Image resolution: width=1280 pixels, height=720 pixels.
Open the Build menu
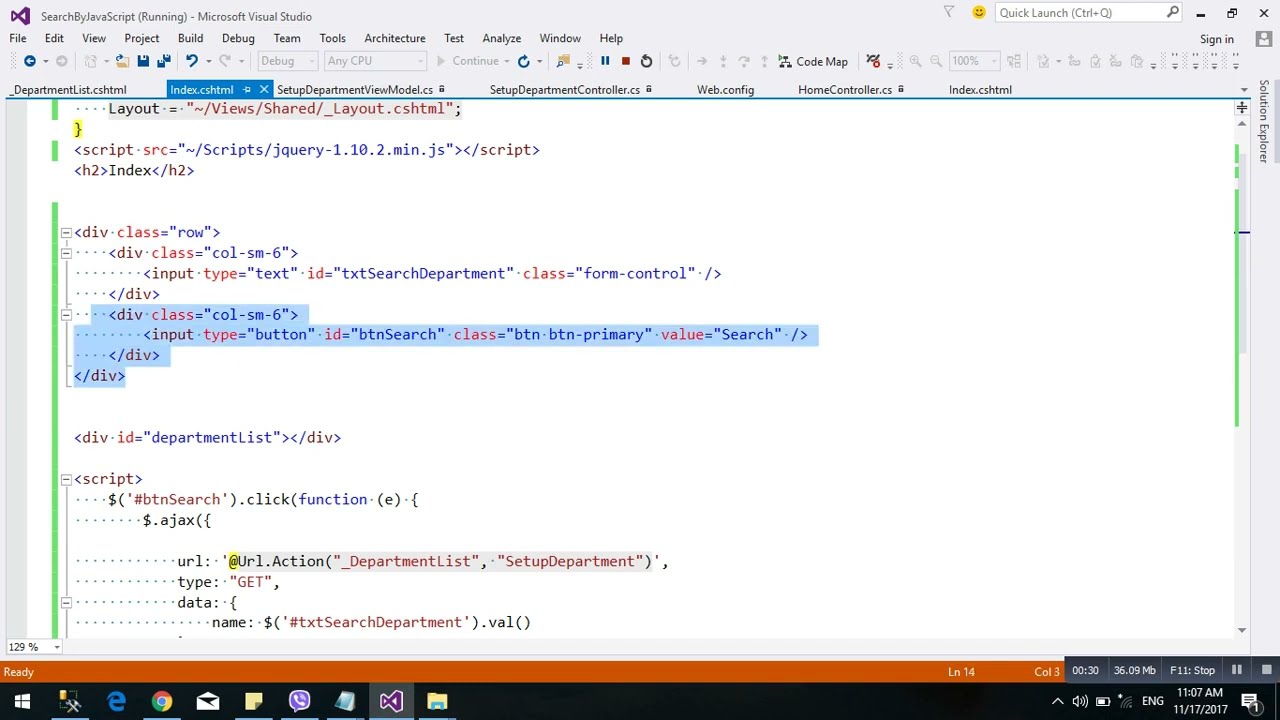[x=190, y=38]
